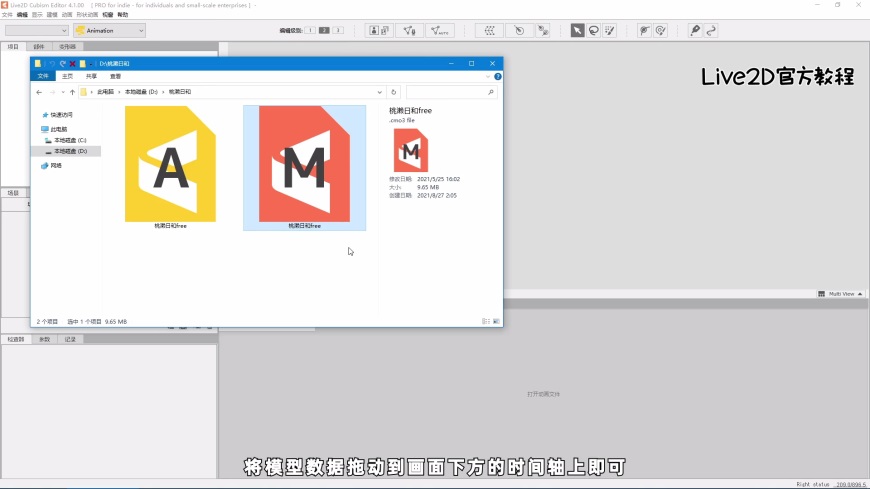This screenshot has width=870, height=489.
Task: Open the 查看 tab in Explorer ribbon
Action: [115, 77]
